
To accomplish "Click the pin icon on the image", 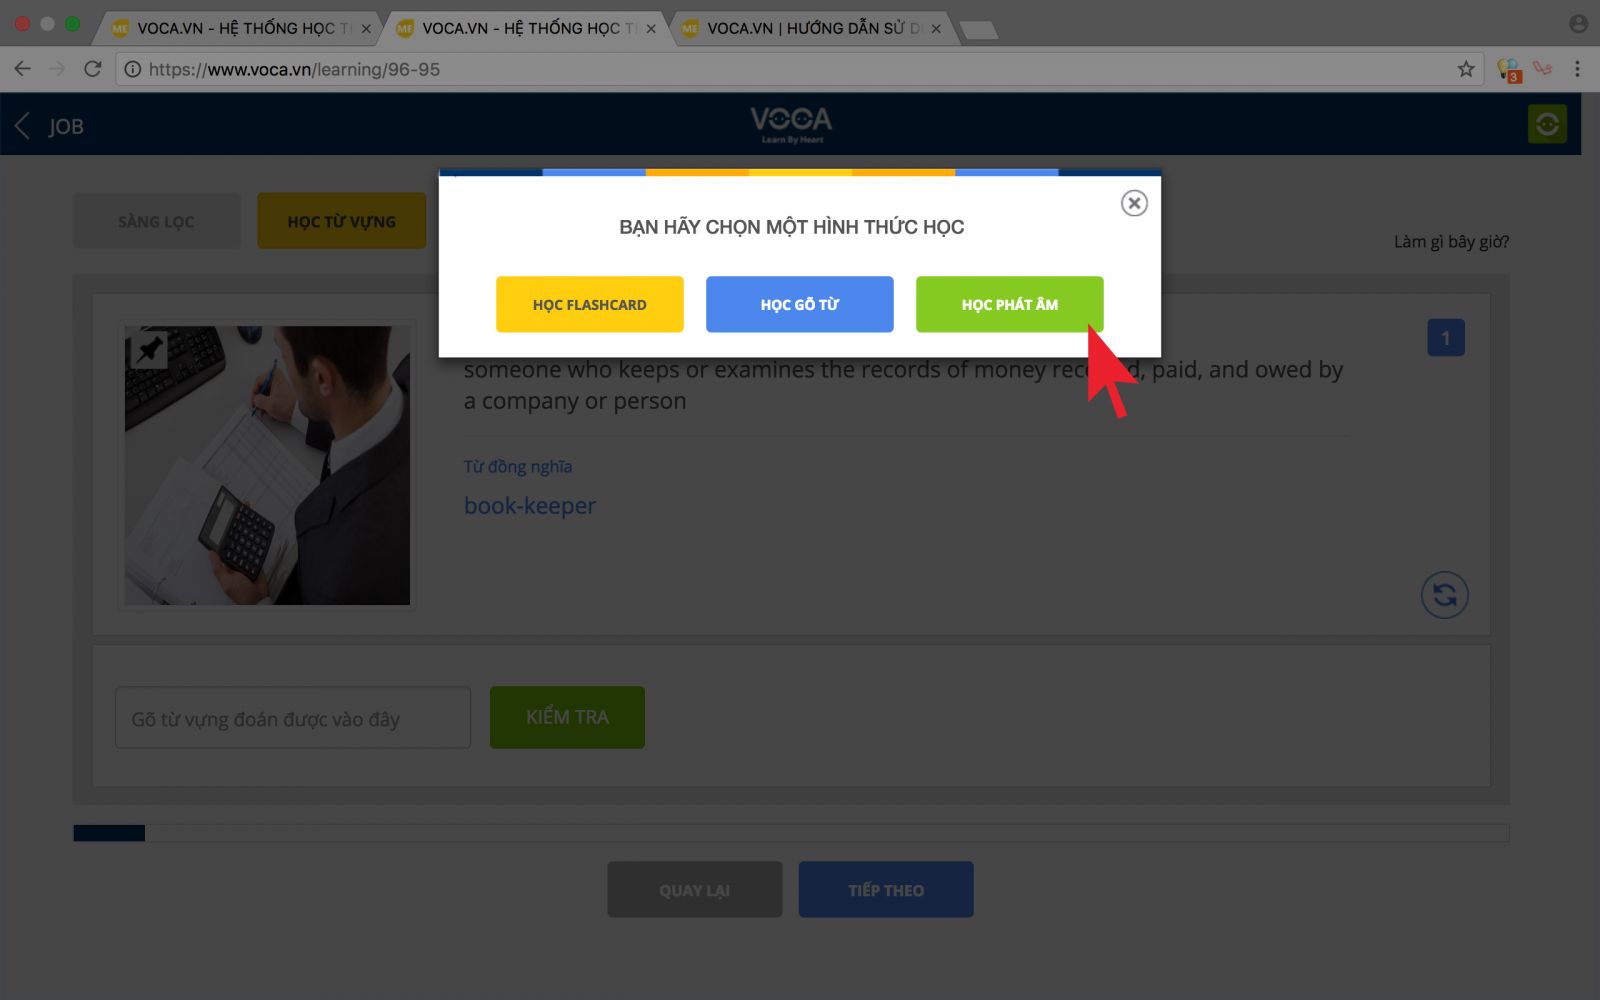I will (x=149, y=349).
